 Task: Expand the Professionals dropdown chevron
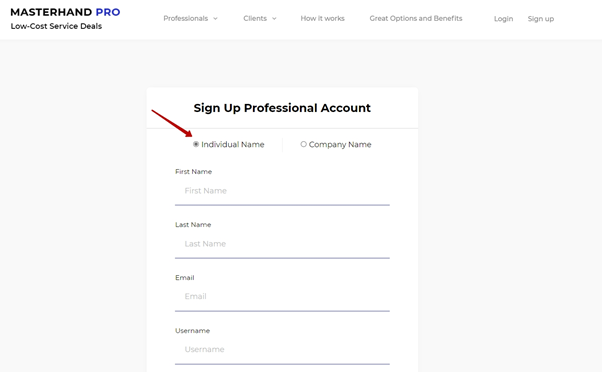click(x=215, y=18)
